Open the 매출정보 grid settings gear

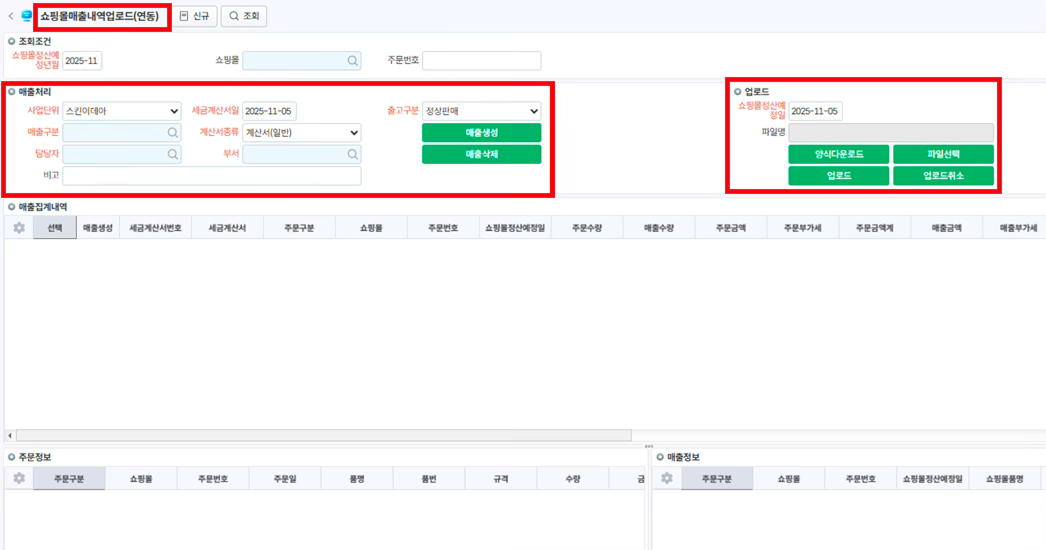click(x=667, y=479)
